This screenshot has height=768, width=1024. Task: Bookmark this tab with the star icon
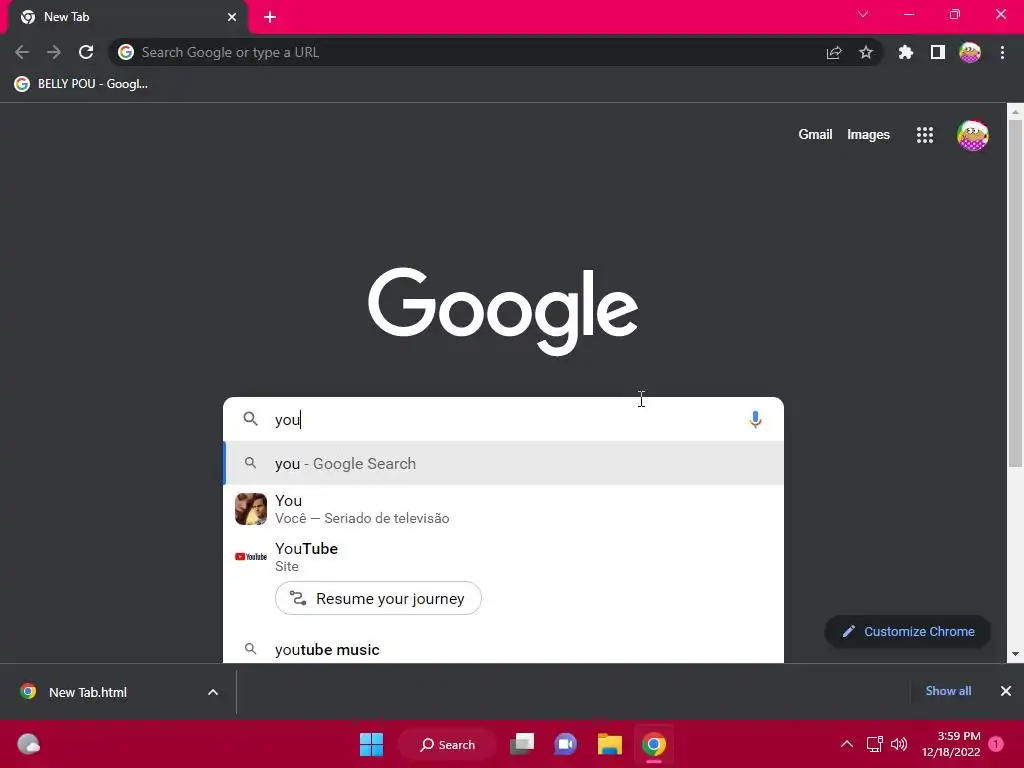click(x=866, y=52)
